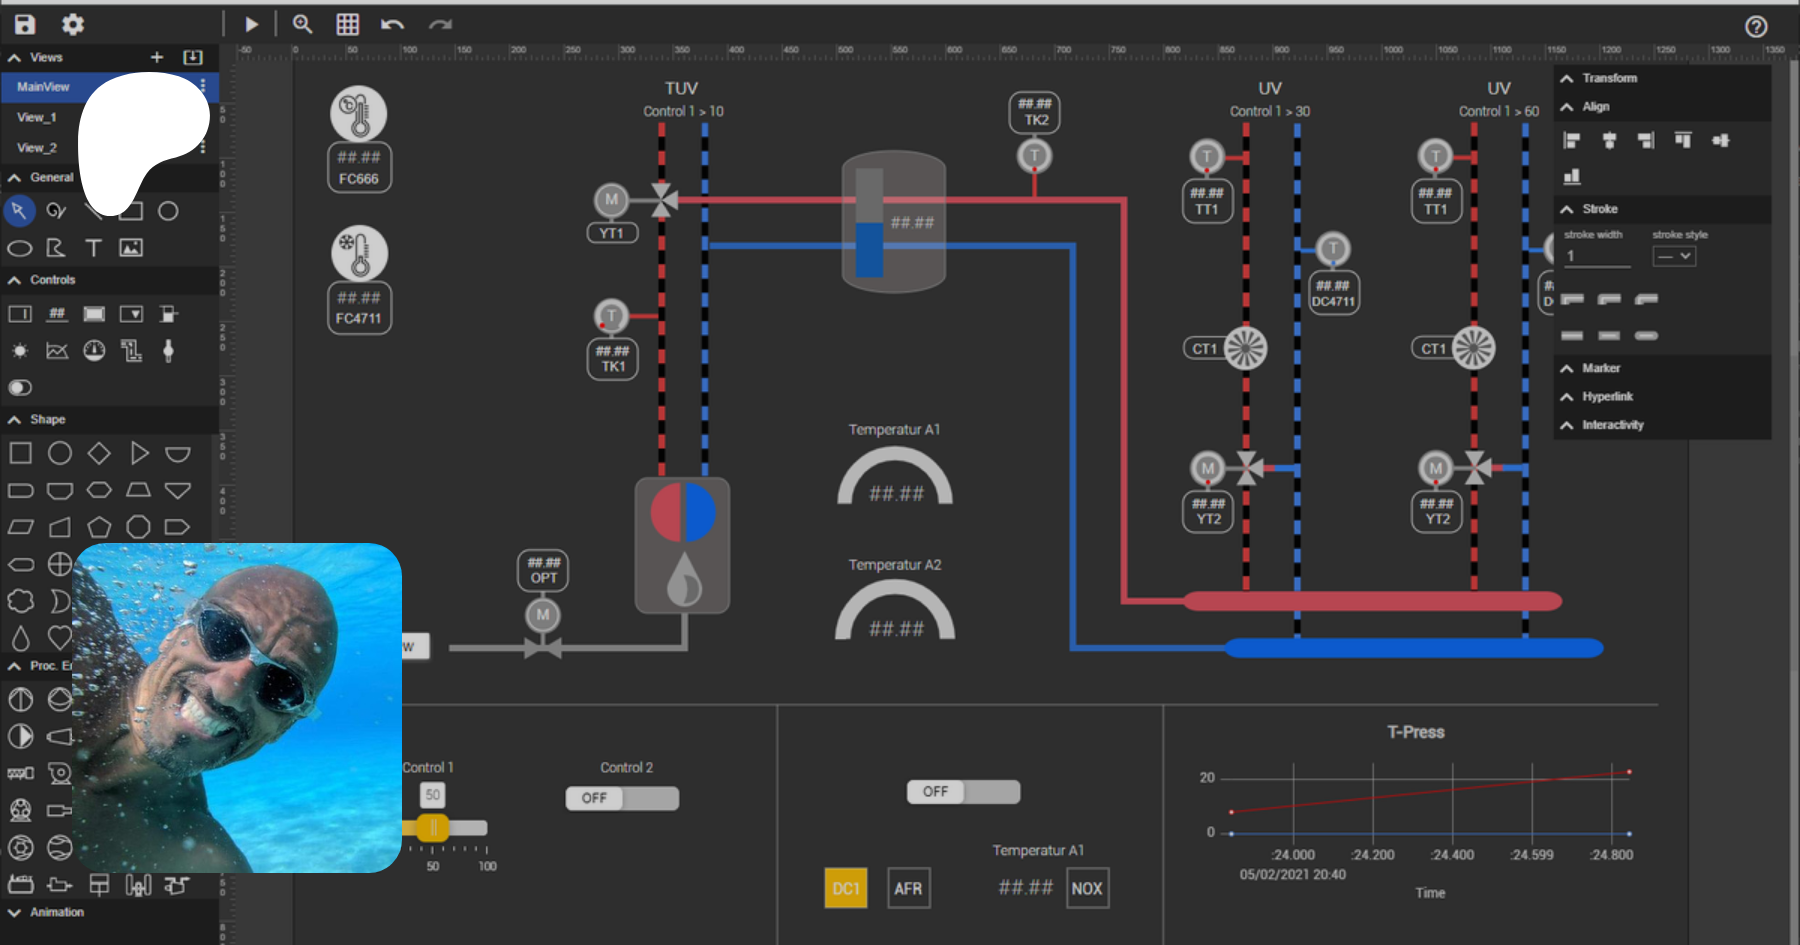Toggle the Control 2 OFF switch

tap(622, 798)
